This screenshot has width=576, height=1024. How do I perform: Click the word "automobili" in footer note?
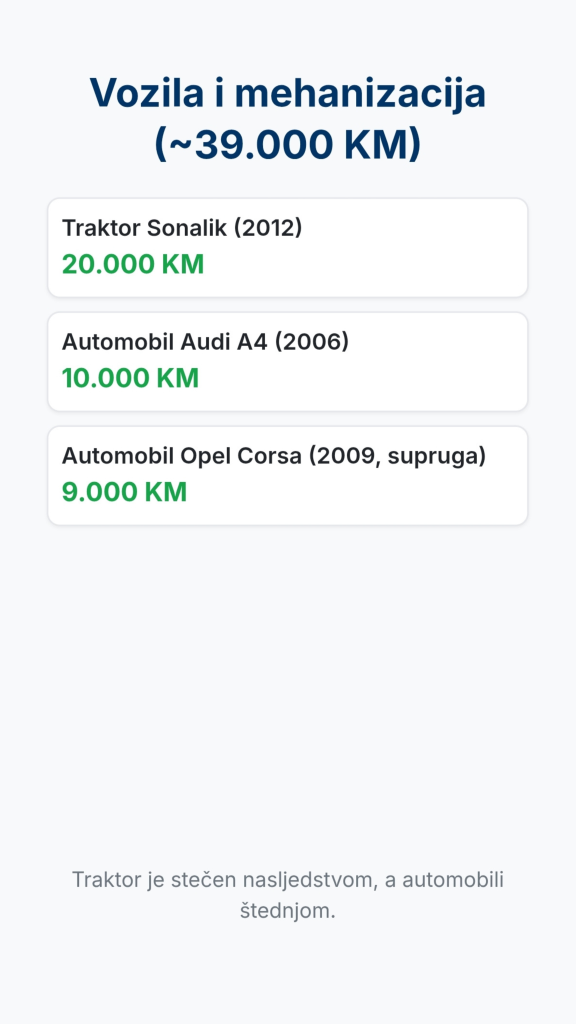click(453, 880)
